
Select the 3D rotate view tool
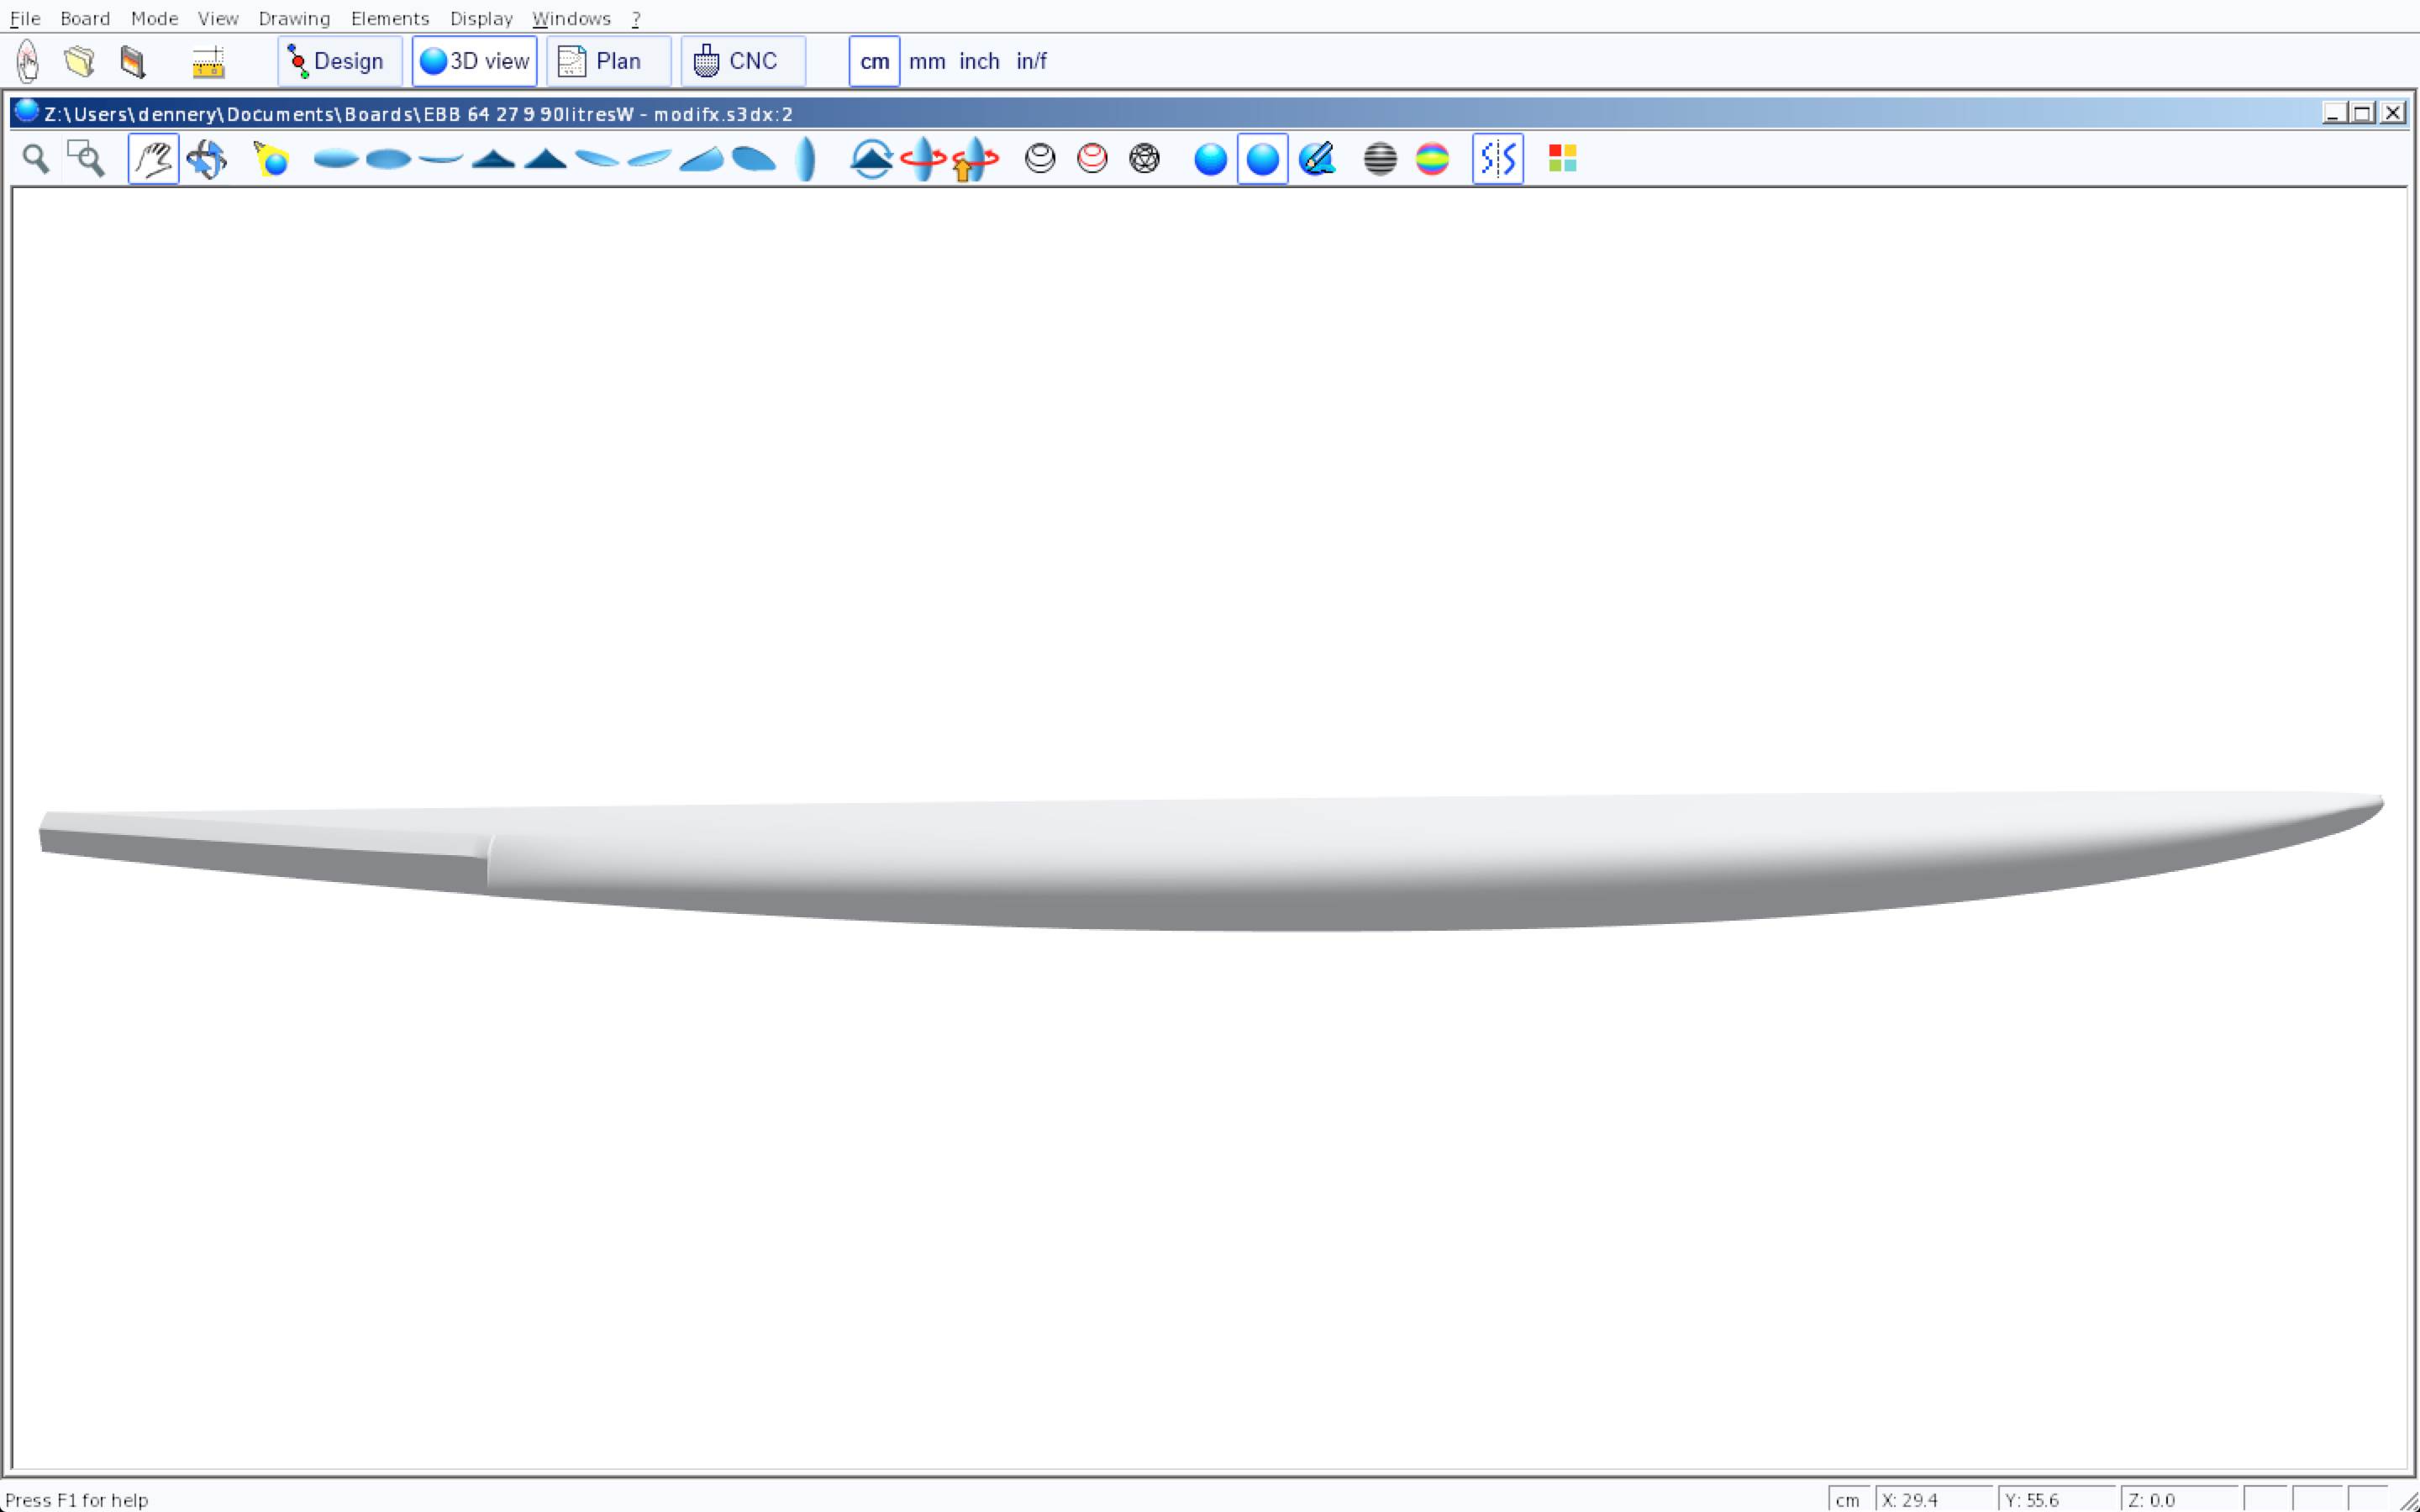click(206, 159)
